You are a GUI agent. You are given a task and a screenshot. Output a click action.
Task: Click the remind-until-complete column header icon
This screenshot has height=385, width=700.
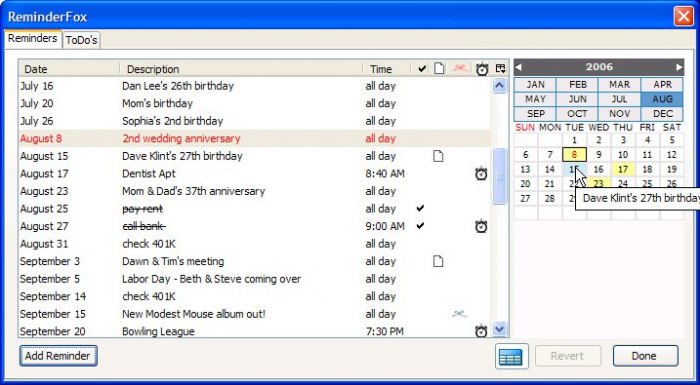(461, 68)
